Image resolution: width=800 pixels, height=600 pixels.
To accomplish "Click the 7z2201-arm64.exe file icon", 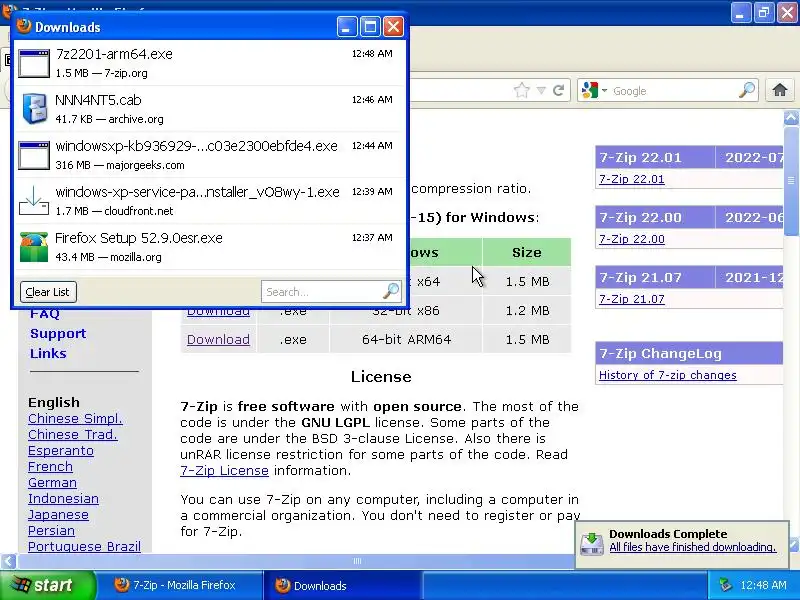I will (x=34, y=64).
